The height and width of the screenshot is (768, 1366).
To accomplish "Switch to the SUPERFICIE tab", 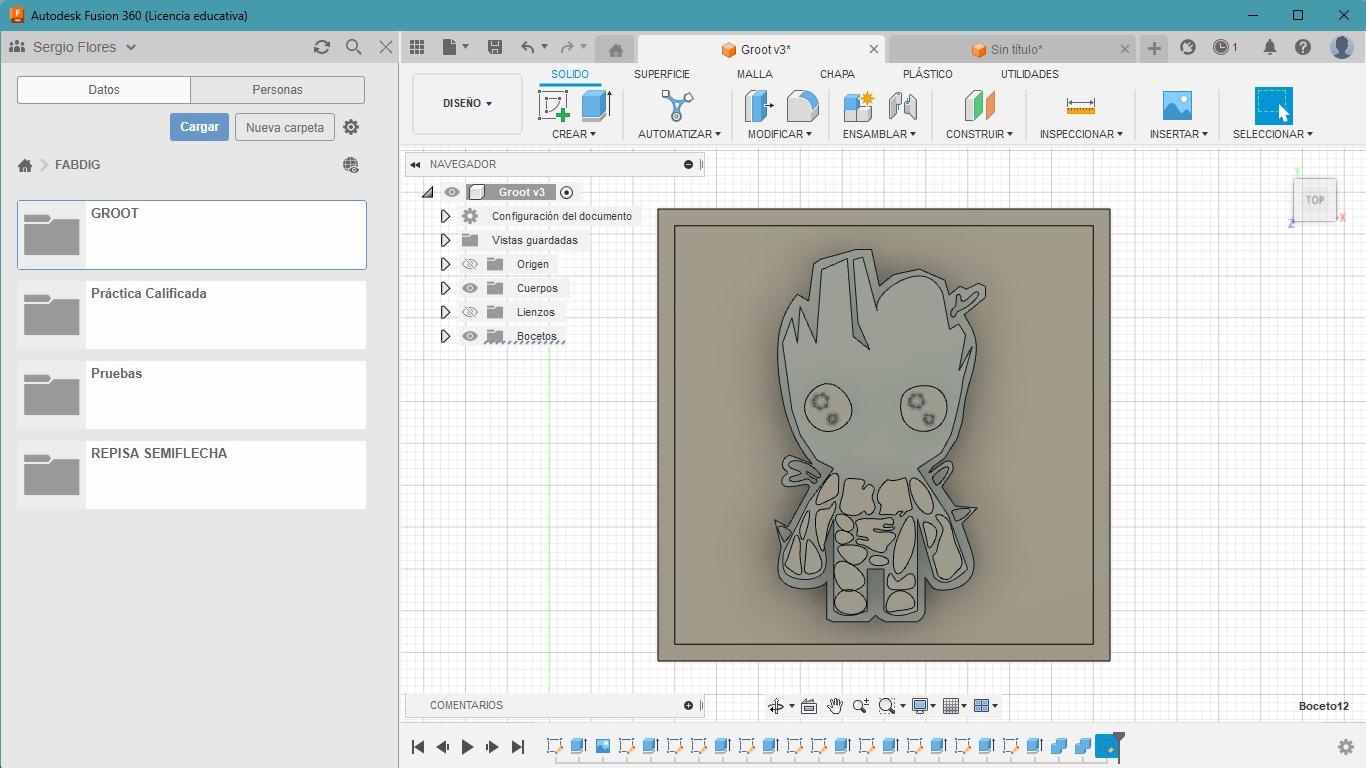I will point(661,74).
